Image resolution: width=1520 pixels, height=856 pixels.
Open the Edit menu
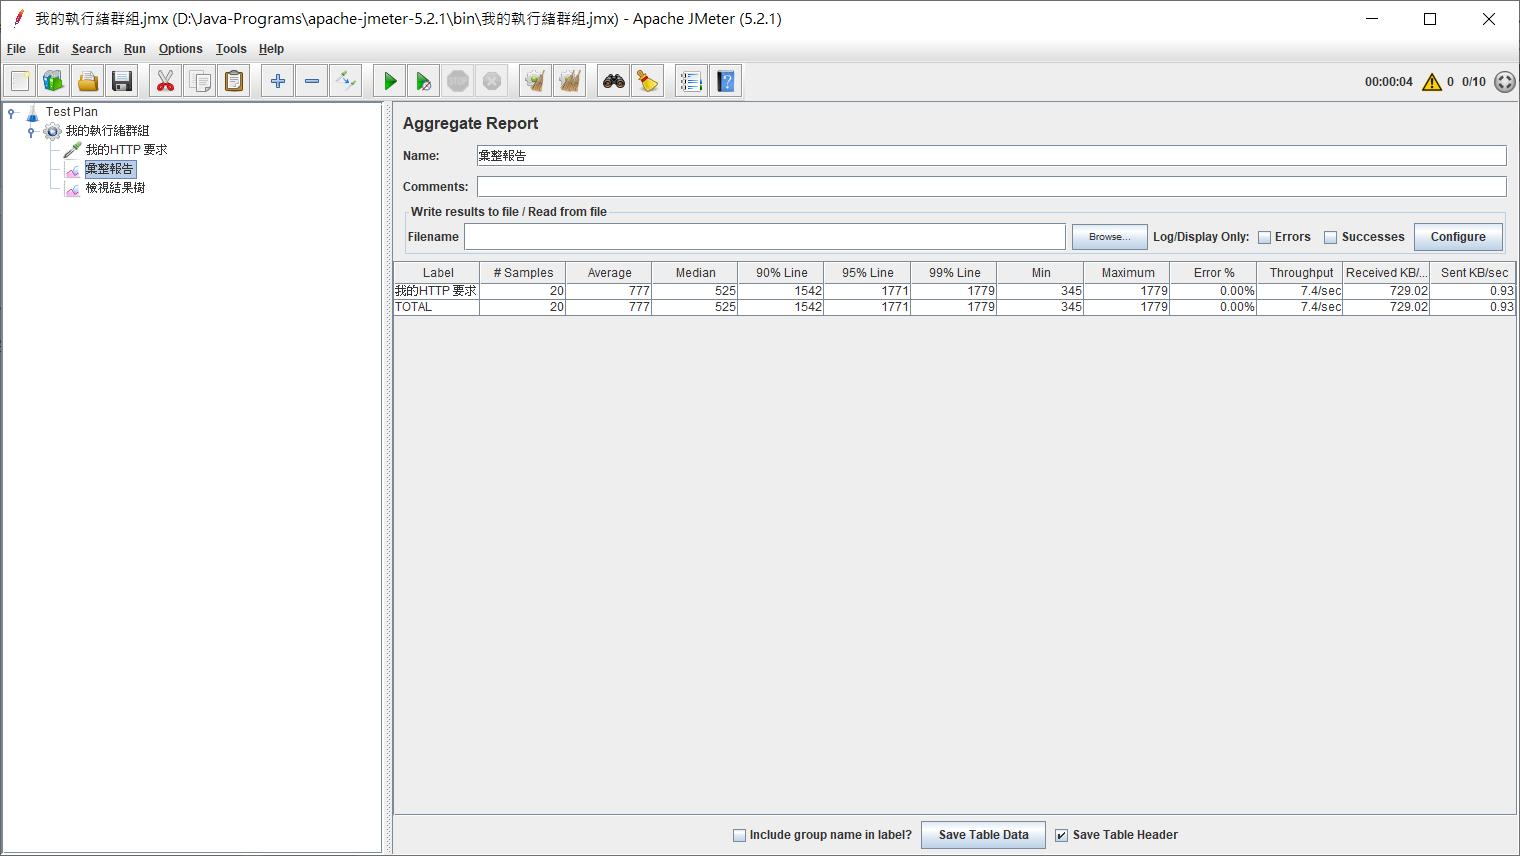coord(48,48)
